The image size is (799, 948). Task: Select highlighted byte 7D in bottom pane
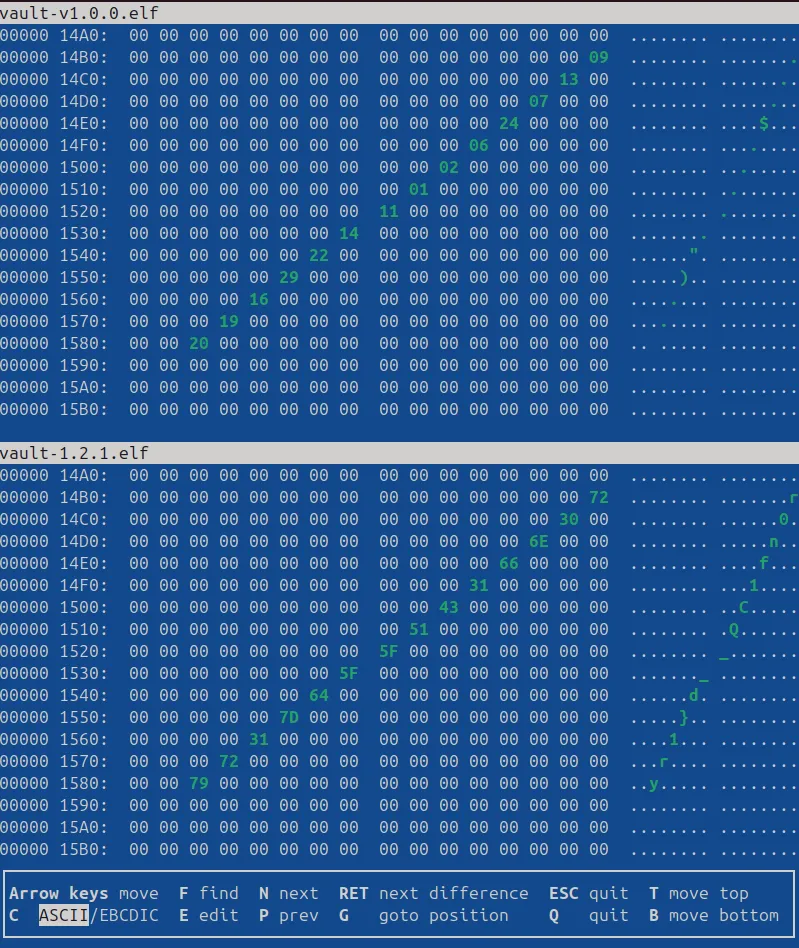pyautogui.click(x=289, y=717)
